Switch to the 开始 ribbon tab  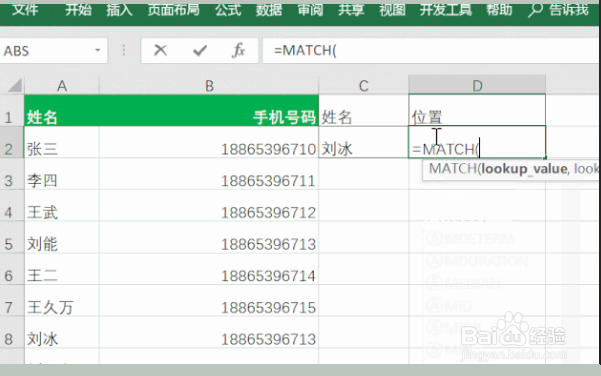pos(78,10)
